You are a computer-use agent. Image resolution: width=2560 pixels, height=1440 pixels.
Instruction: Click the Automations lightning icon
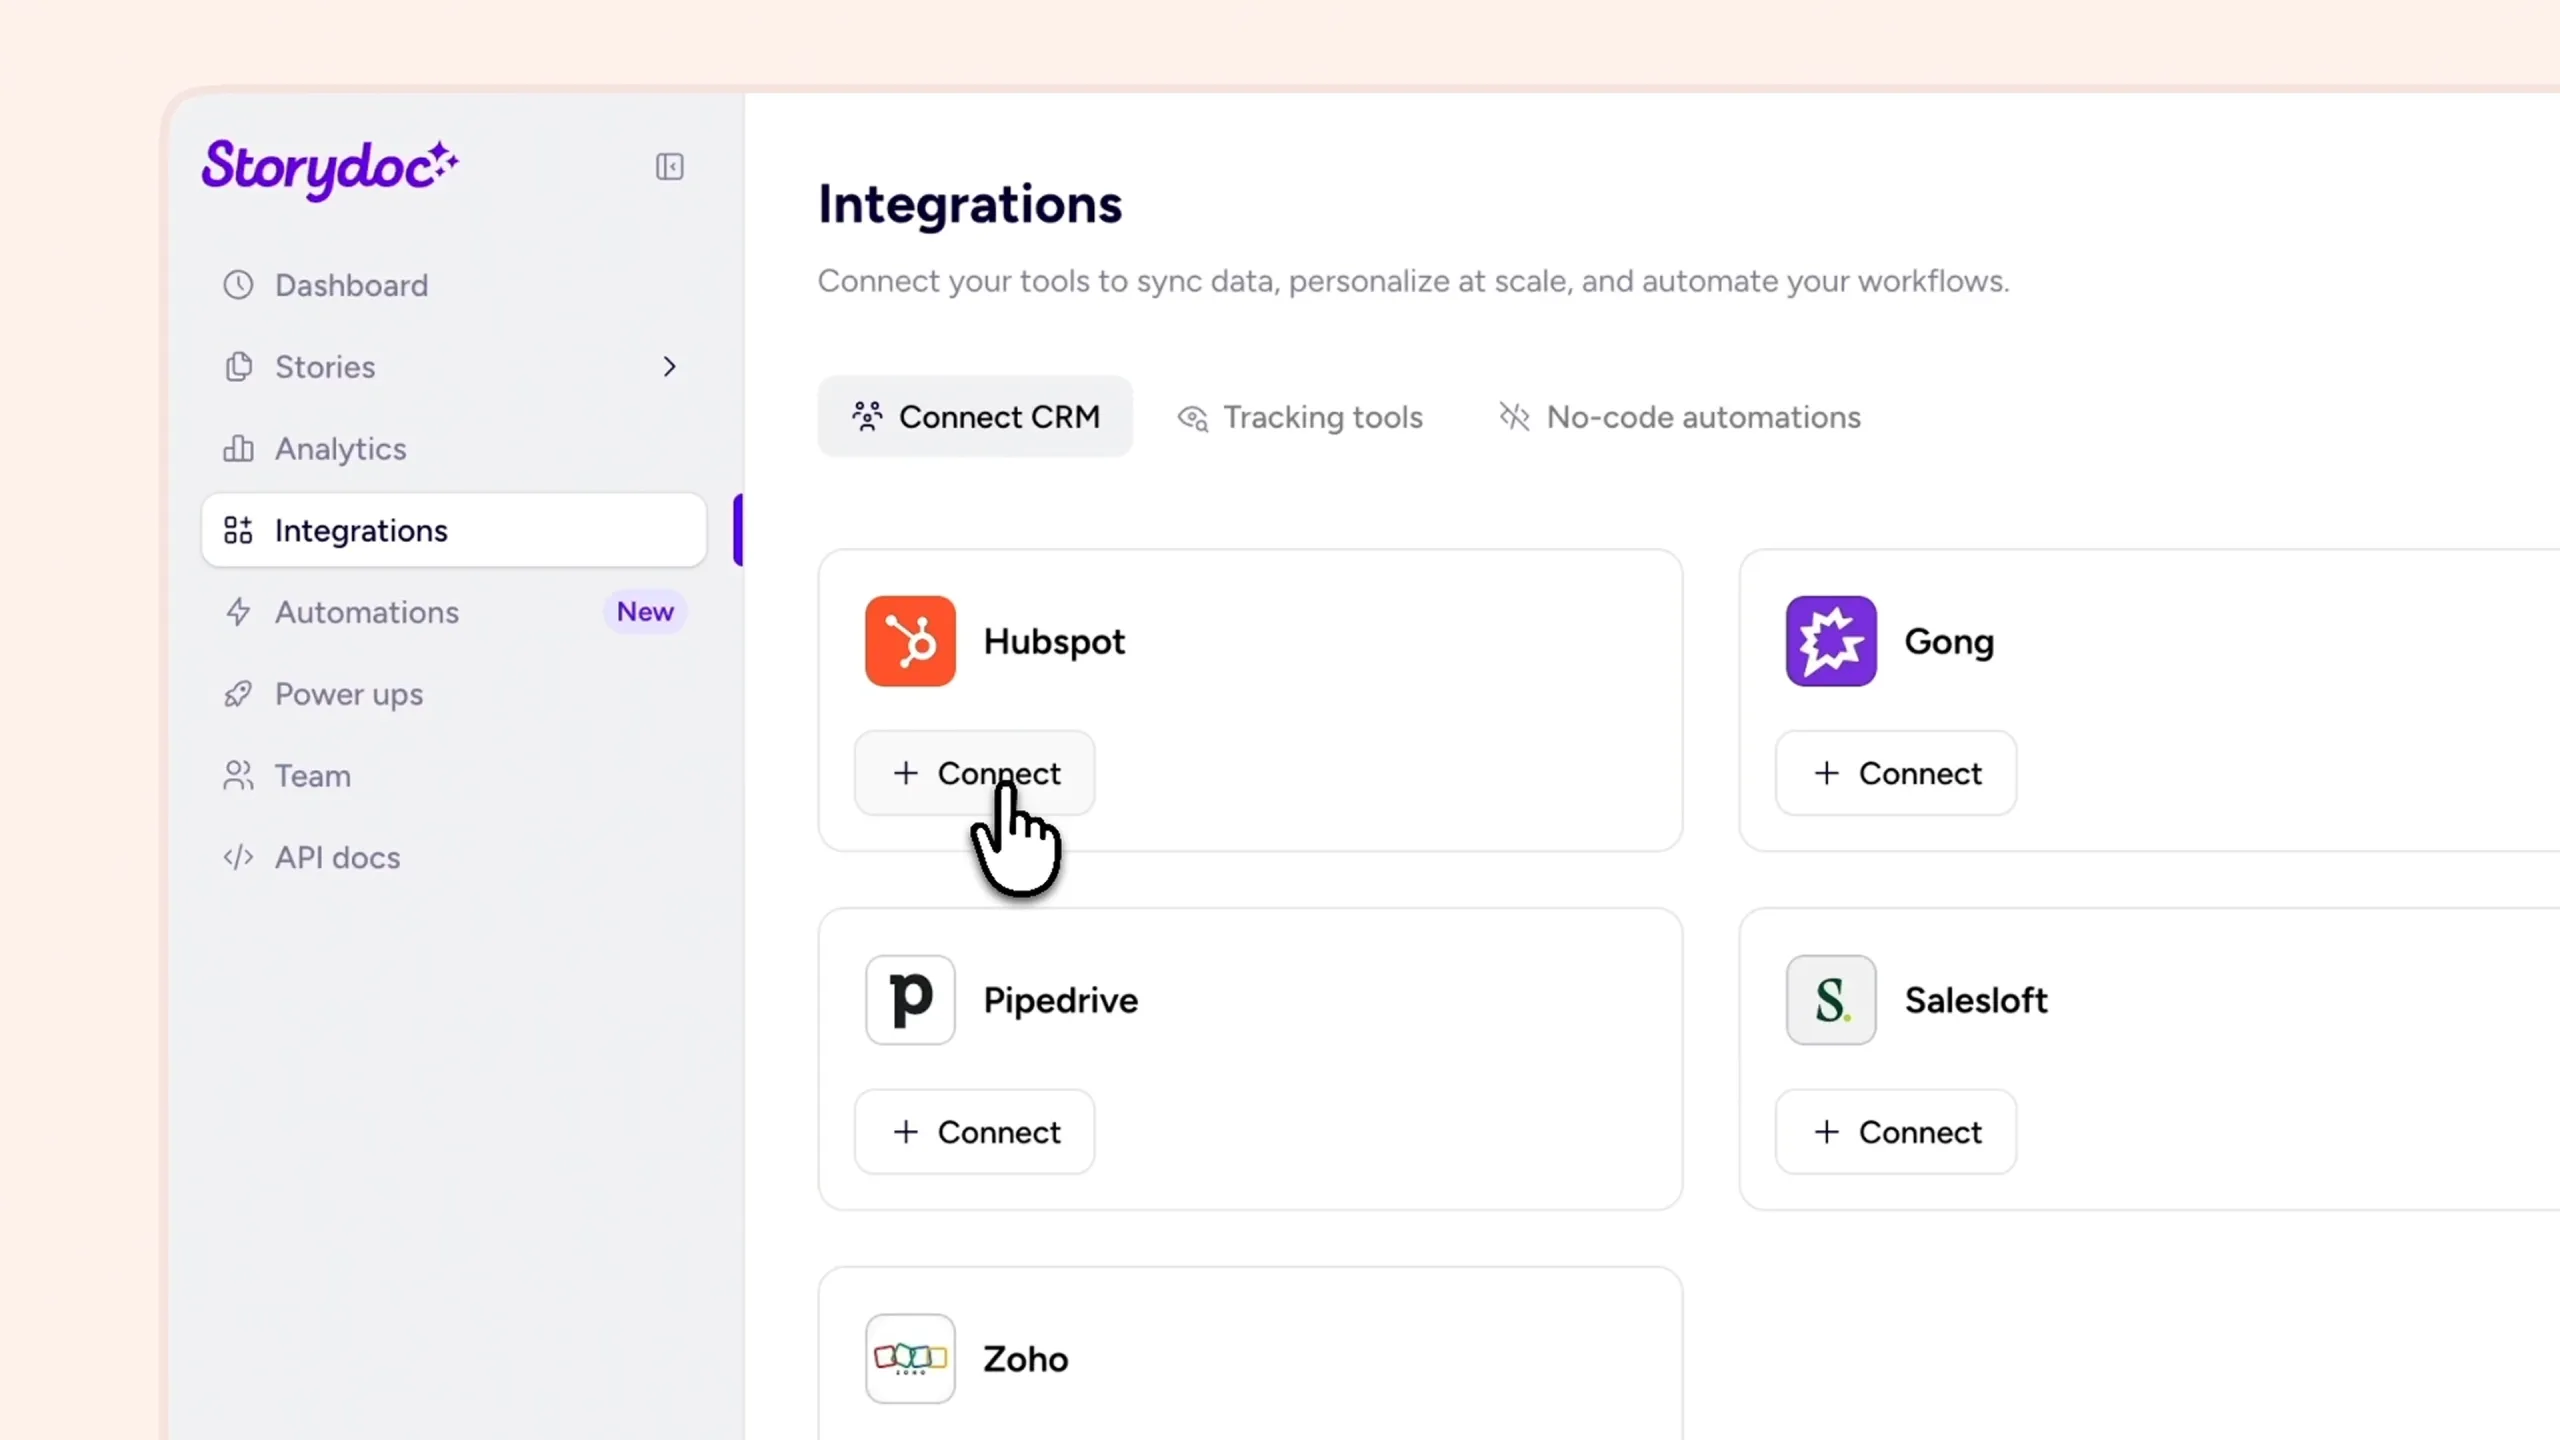[x=238, y=612]
